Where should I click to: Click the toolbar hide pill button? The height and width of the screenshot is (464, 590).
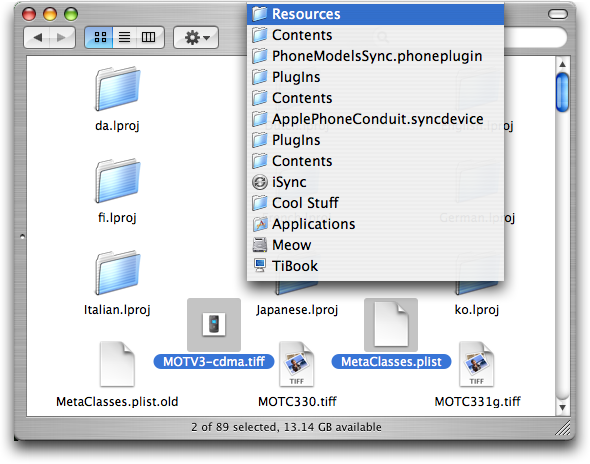[558, 15]
